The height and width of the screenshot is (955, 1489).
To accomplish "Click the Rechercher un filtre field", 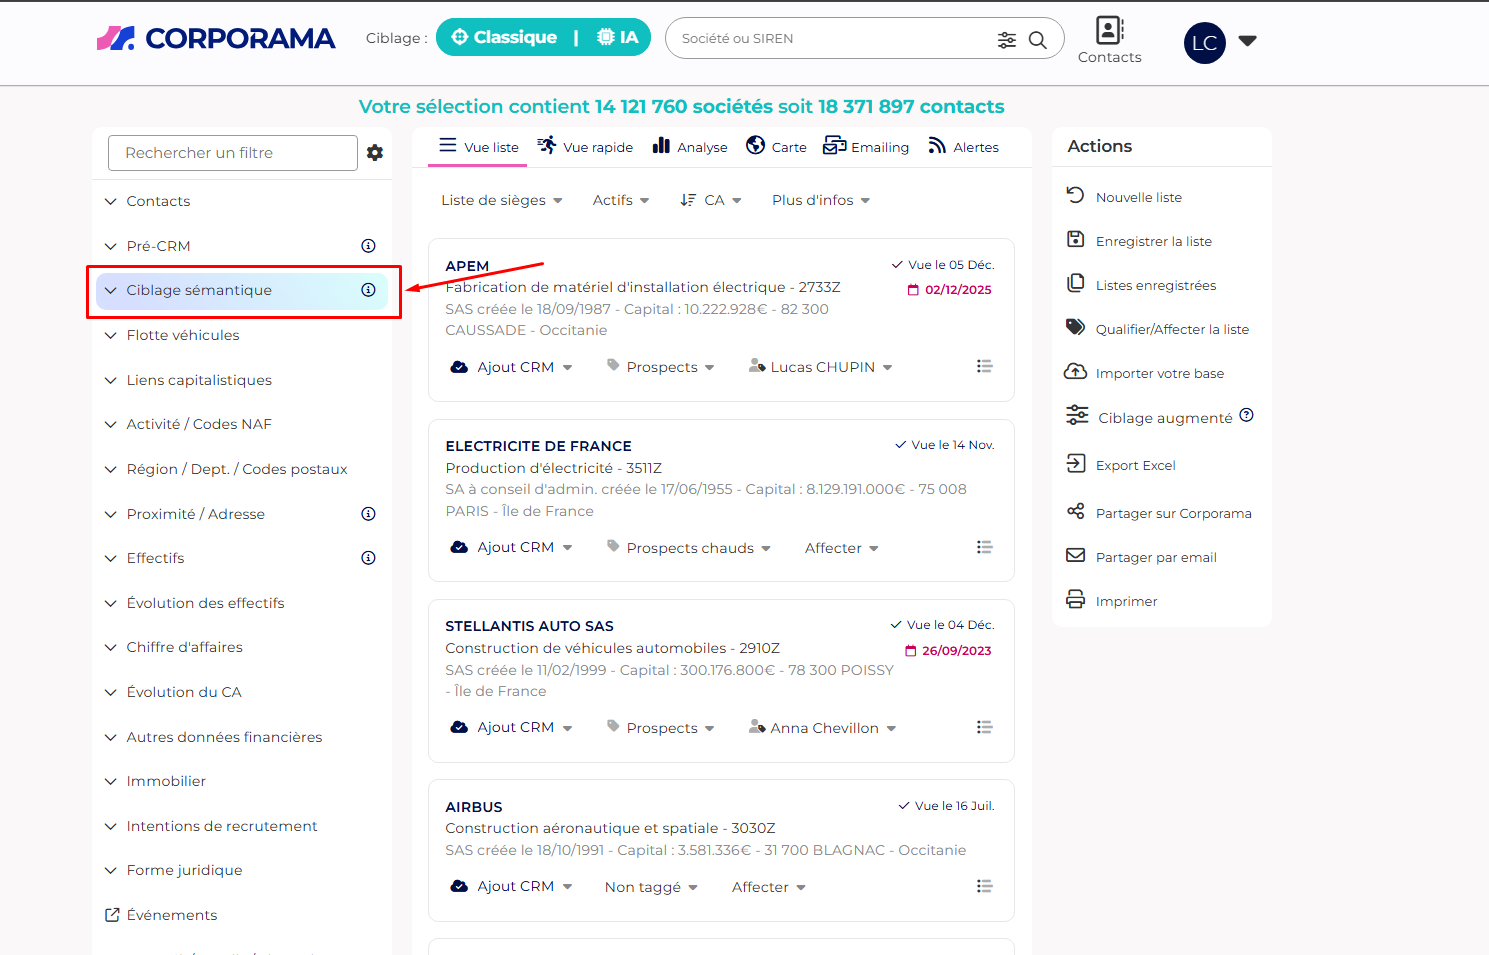I will pyautogui.click(x=232, y=153).
